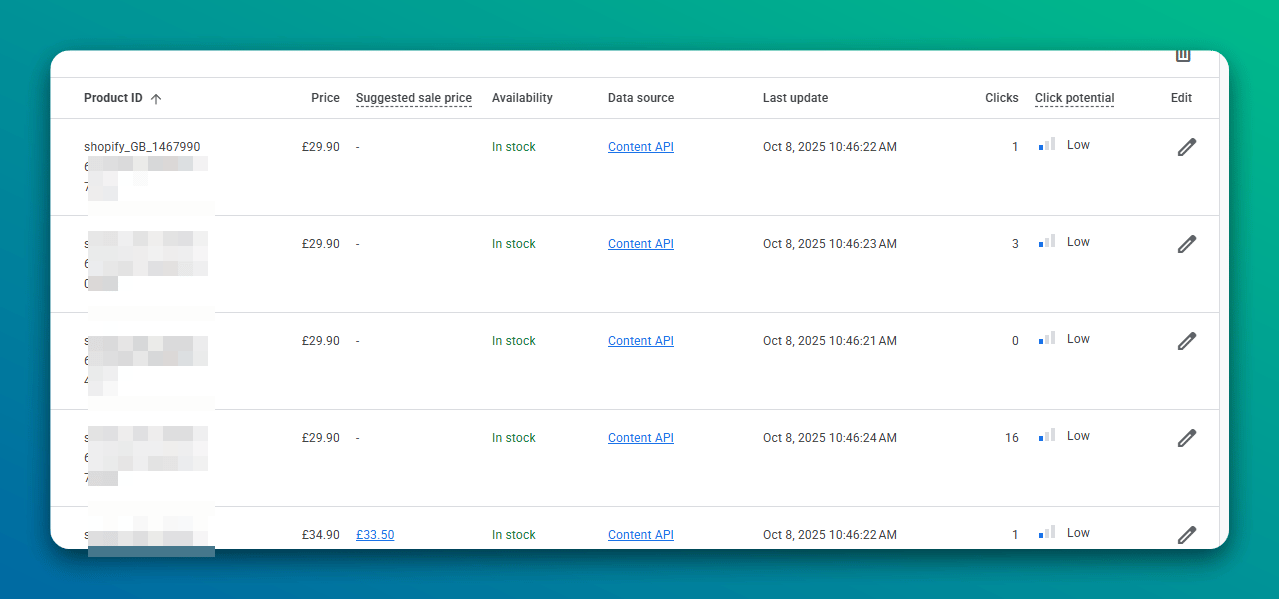Edit the product with 16 clicks via pencil icon
Image resolution: width=1279 pixels, height=599 pixels.
[1186, 437]
